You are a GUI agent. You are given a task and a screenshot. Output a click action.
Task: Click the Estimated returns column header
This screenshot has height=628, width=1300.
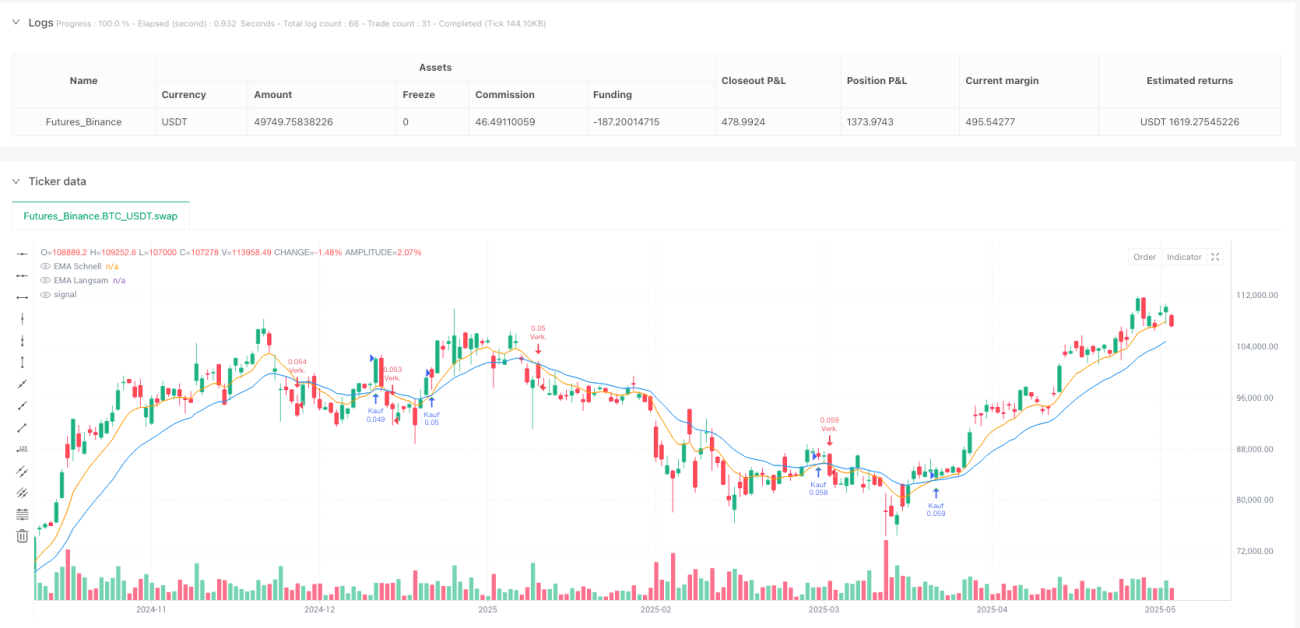1189,81
